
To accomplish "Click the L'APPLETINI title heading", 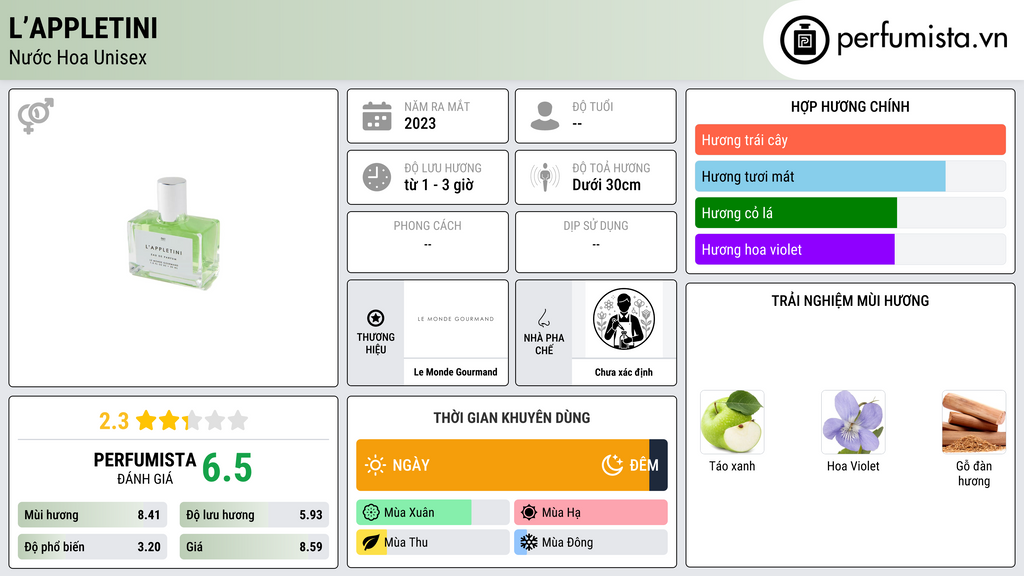I will 83,28.
